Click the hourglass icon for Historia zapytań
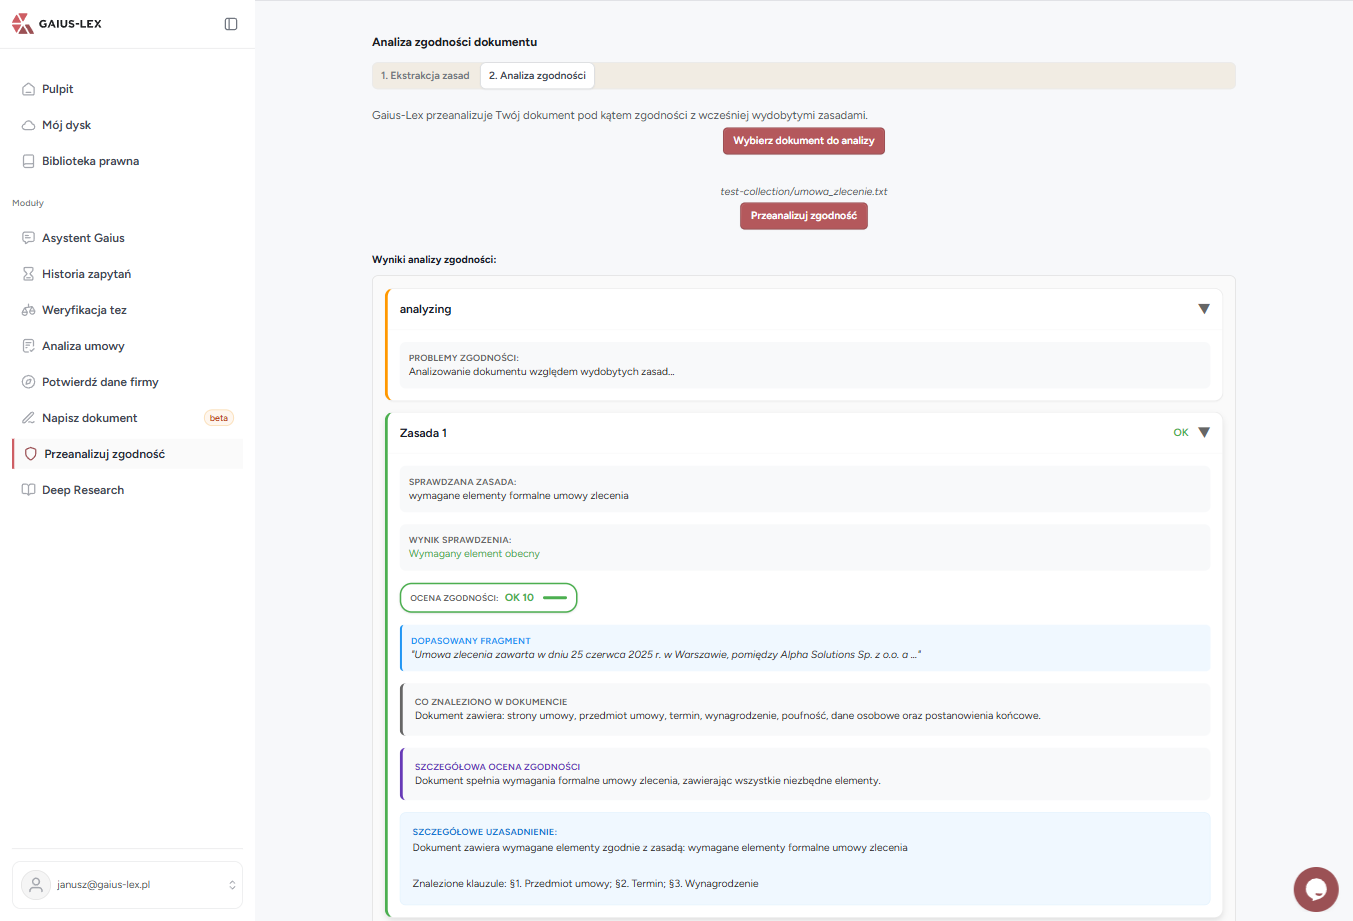 click(x=28, y=274)
